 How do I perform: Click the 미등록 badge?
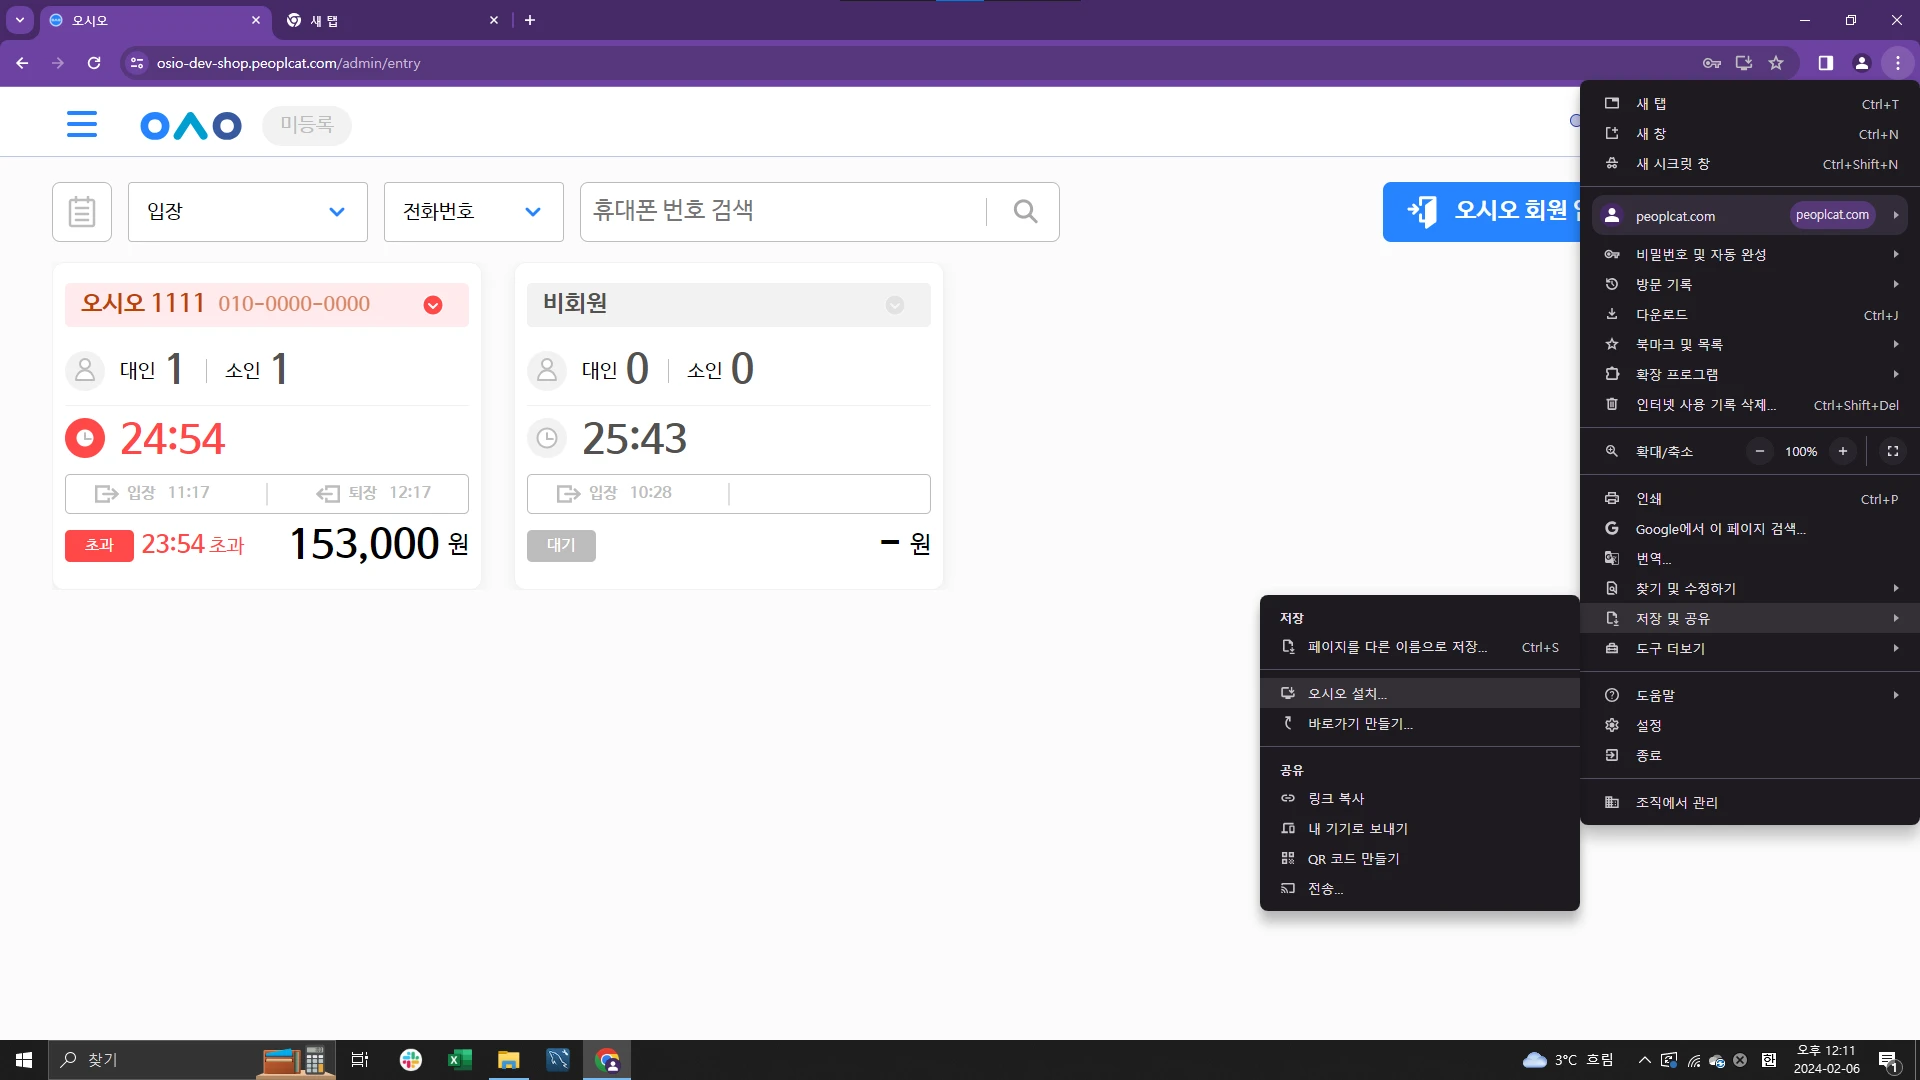(x=307, y=125)
